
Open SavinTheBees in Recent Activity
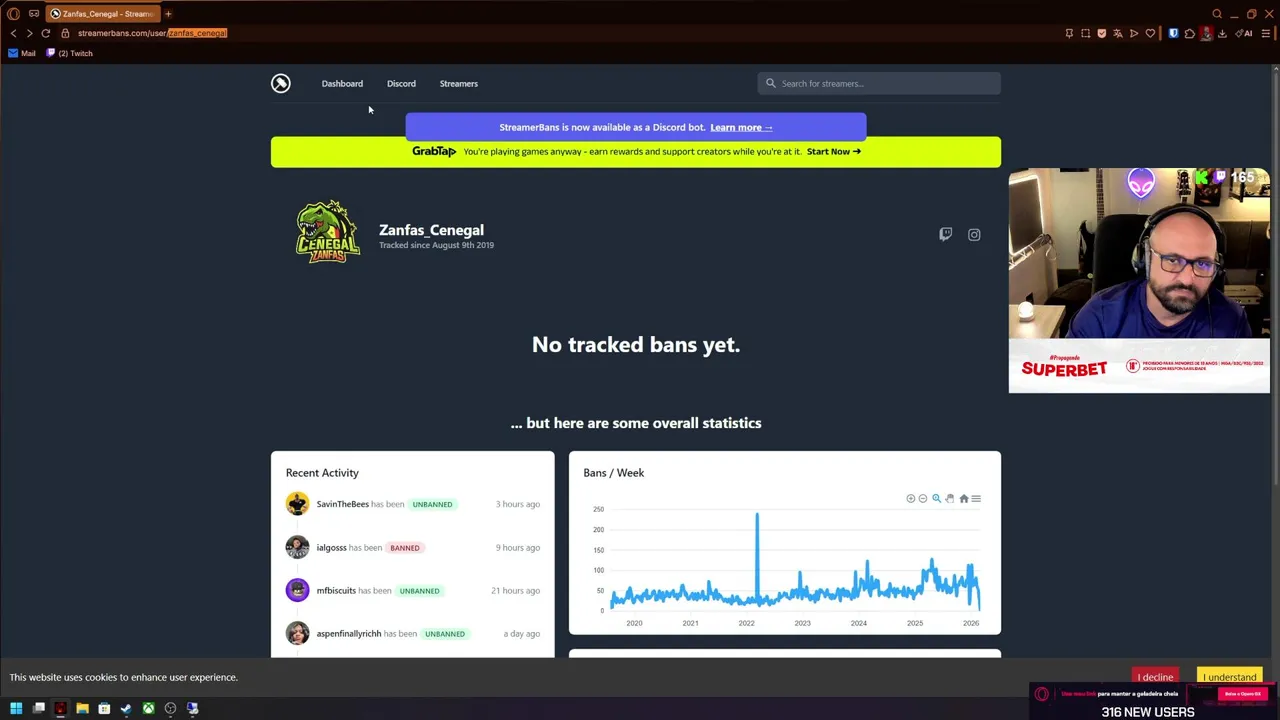pos(342,504)
